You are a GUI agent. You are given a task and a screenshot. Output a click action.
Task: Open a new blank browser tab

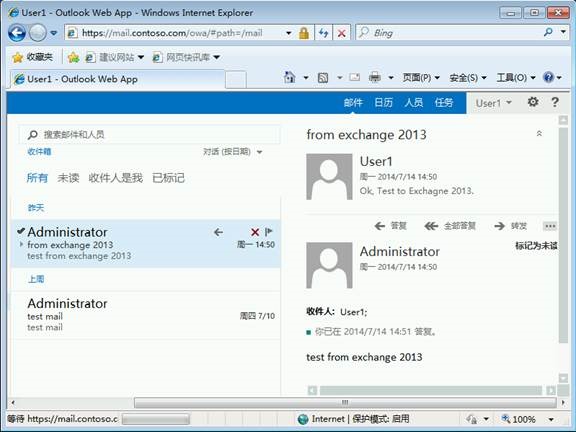[235, 79]
